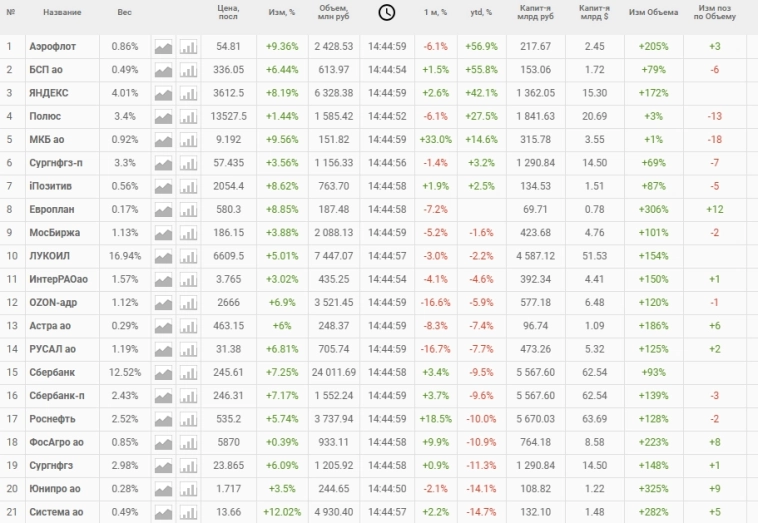Open the area chart for Система ао
Viewport: 758px width, 523px height.
163,512
